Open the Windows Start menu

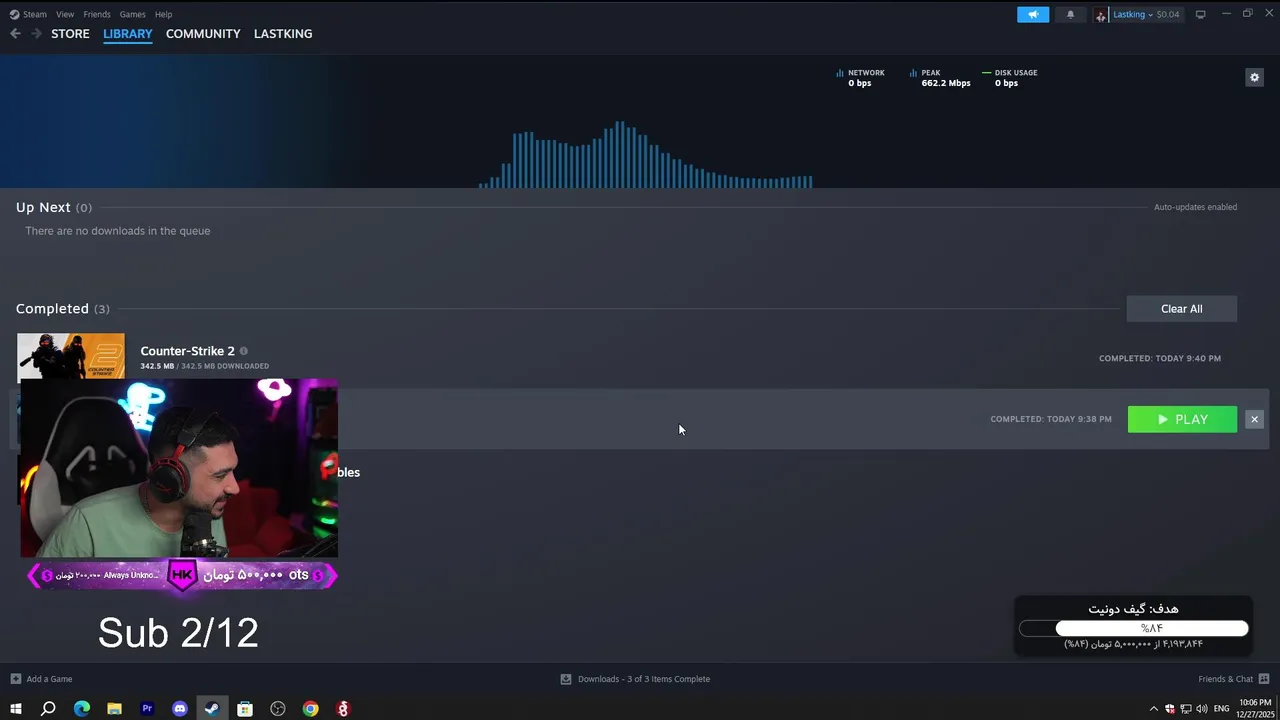pyautogui.click(x=15, y=709)
